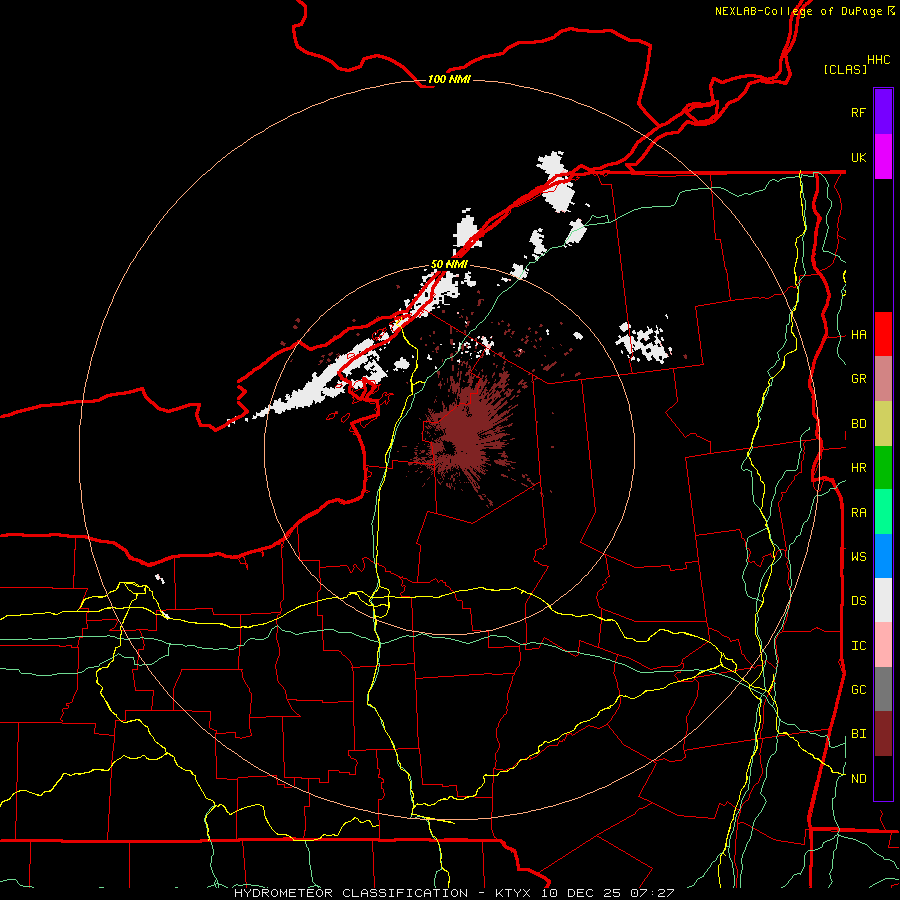Click the GR pinkish legend color block
The image size is (900, 900).
(x=883, y=379)
